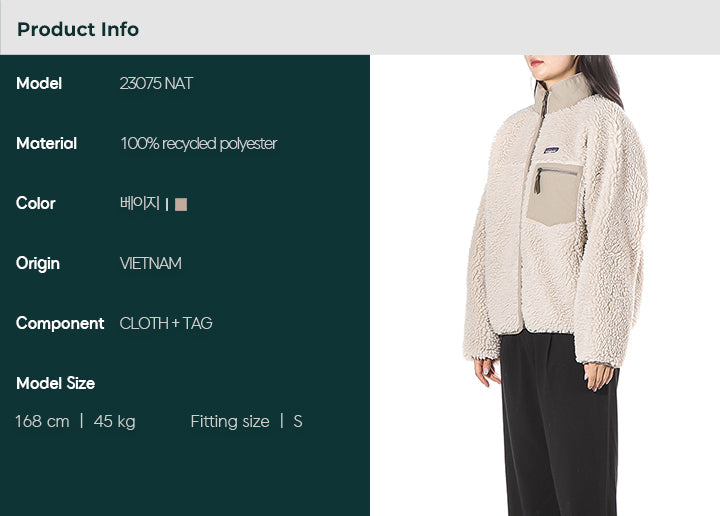Click the Origin label
The image size is (720, 516).
click(38, 264)
